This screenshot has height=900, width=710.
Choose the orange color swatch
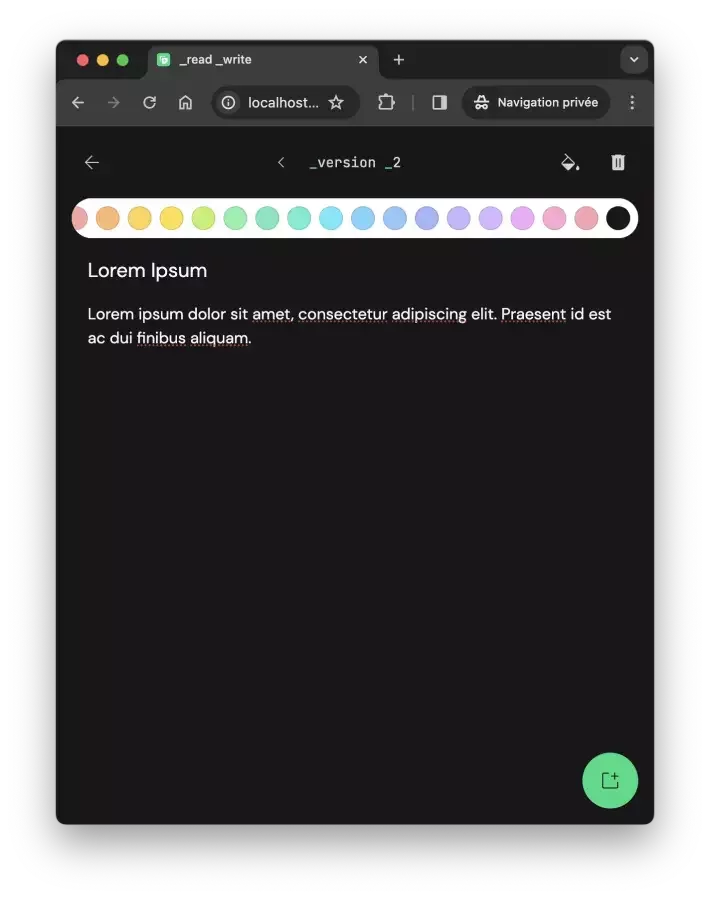click(107, 218)
